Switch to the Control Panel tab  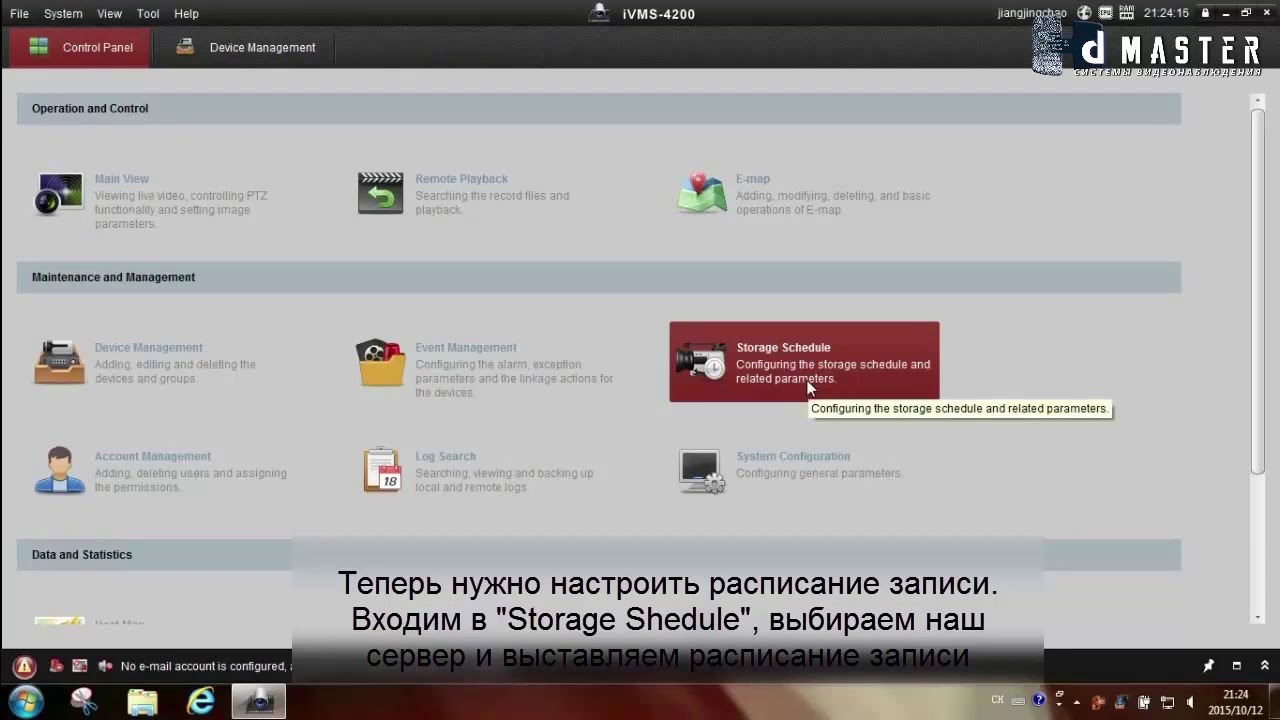coord(79,48)
